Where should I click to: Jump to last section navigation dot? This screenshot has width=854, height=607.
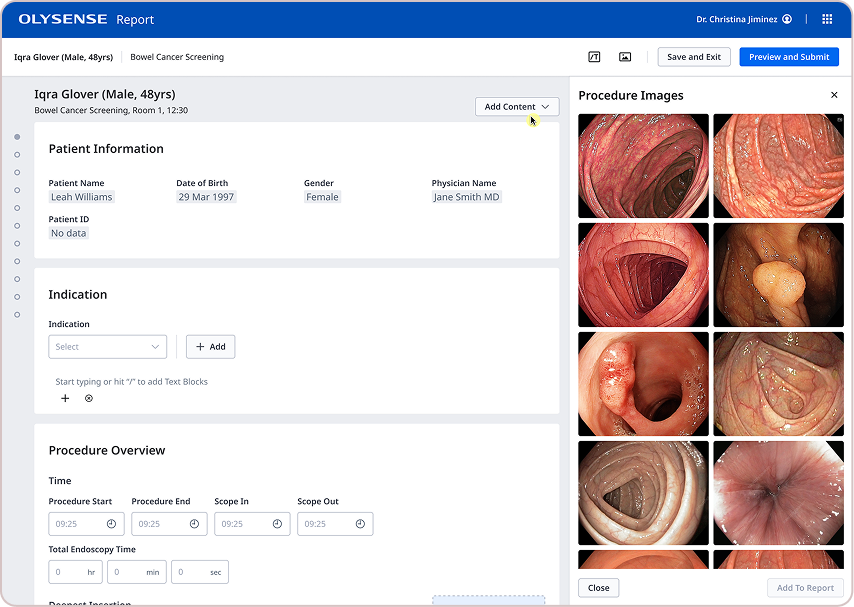pos(17,314)
